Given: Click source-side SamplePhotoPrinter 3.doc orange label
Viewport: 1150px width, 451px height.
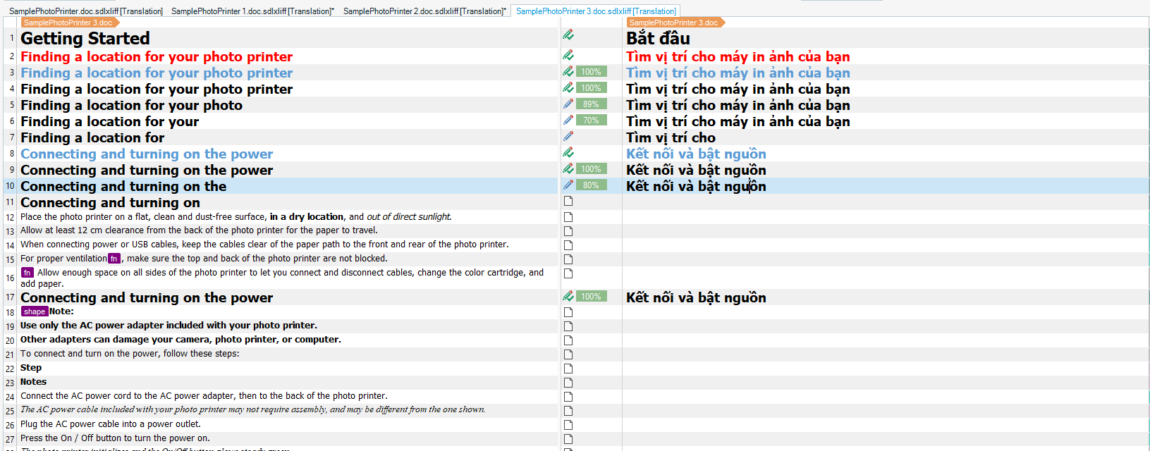Looking at the screenshot, I should coord(70,23).
